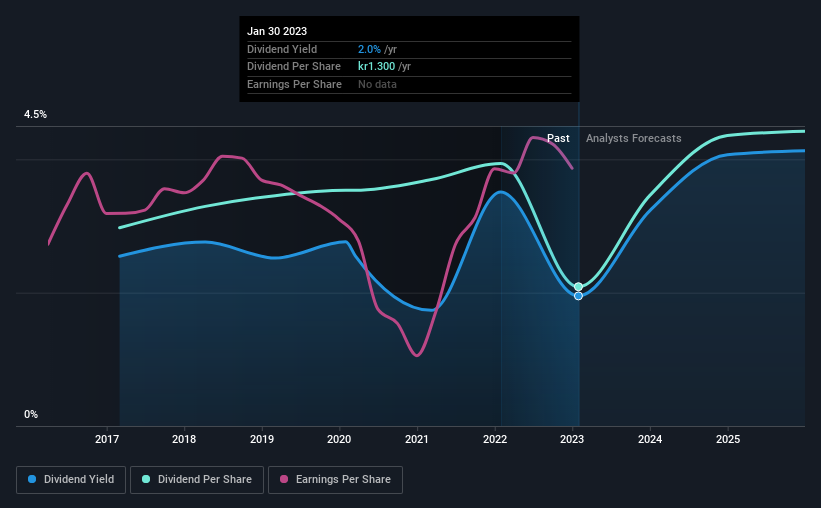
Task: Click the teal Dividend Per Share legend dot
Action: coord(146,479)
